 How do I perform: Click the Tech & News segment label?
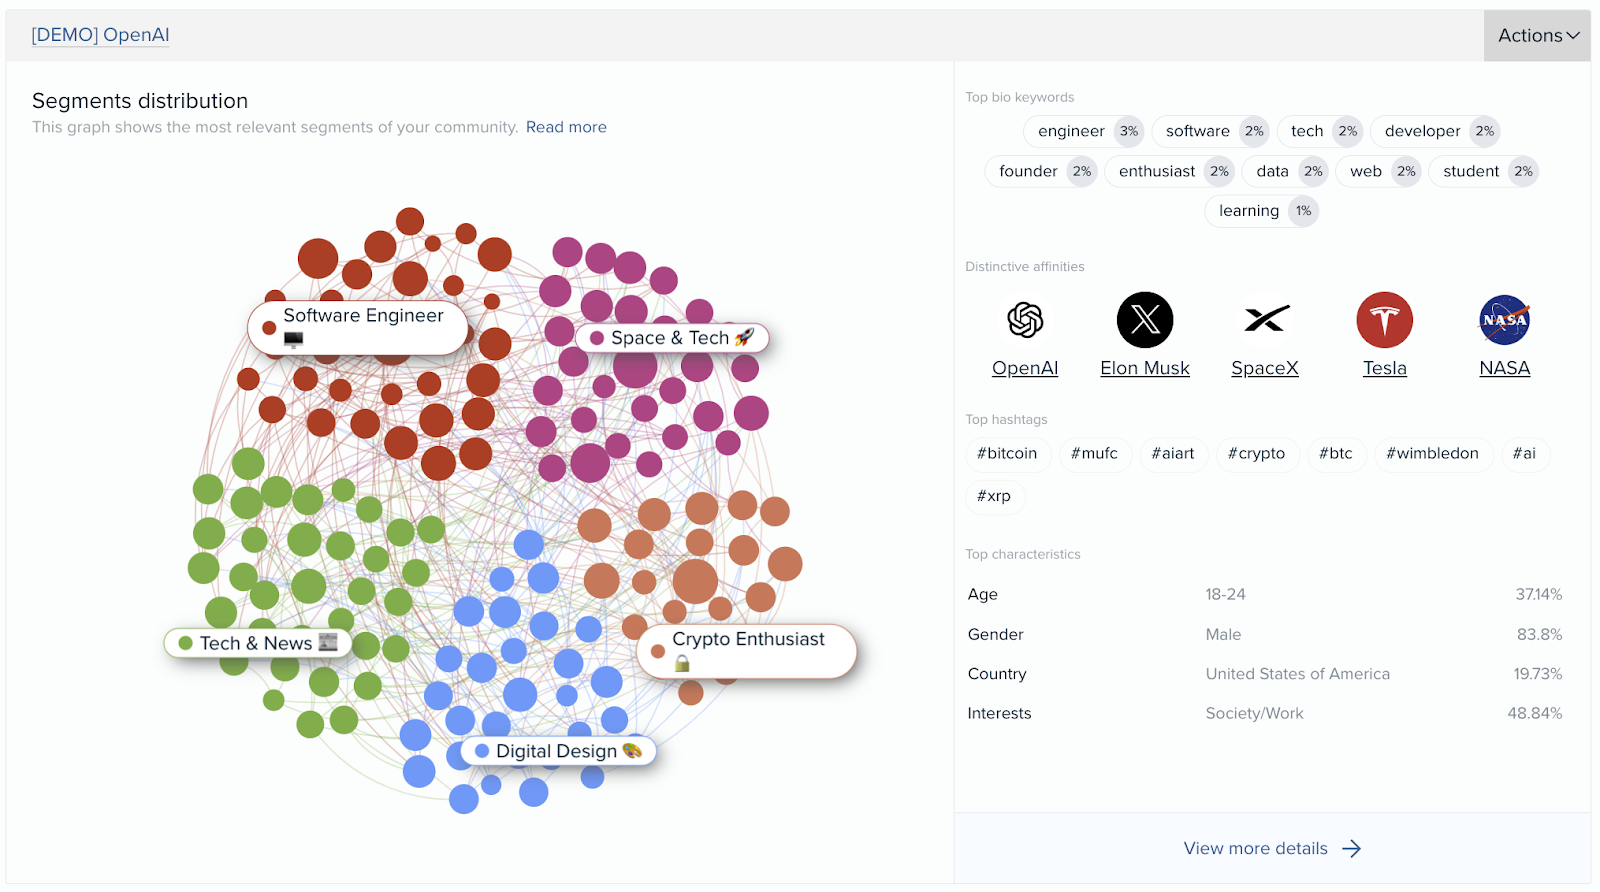[257, 643]
